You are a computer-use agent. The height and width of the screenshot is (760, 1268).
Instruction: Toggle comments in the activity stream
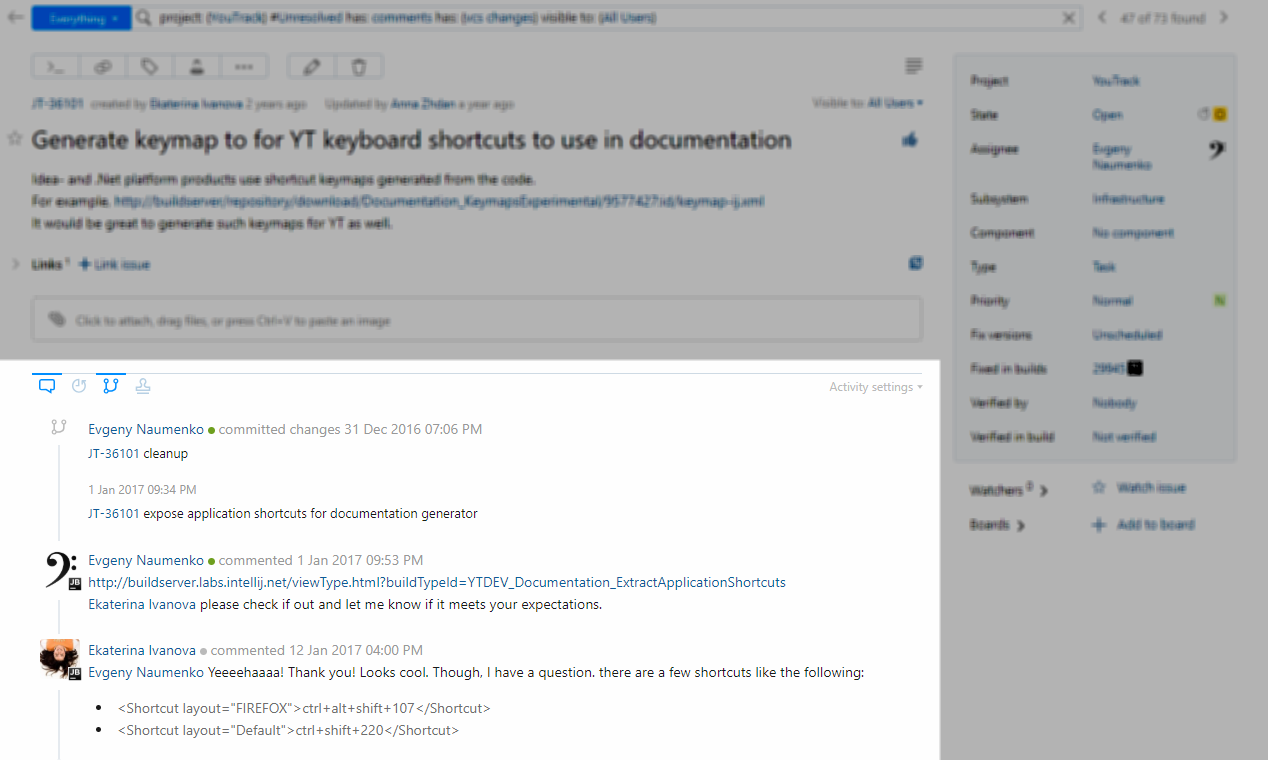point(47,386)
